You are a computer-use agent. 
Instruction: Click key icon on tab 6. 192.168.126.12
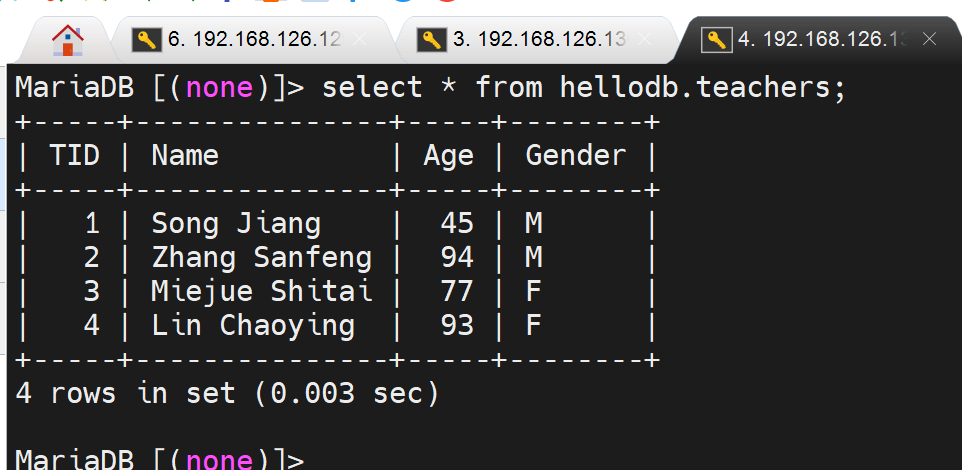pos(147,40)
